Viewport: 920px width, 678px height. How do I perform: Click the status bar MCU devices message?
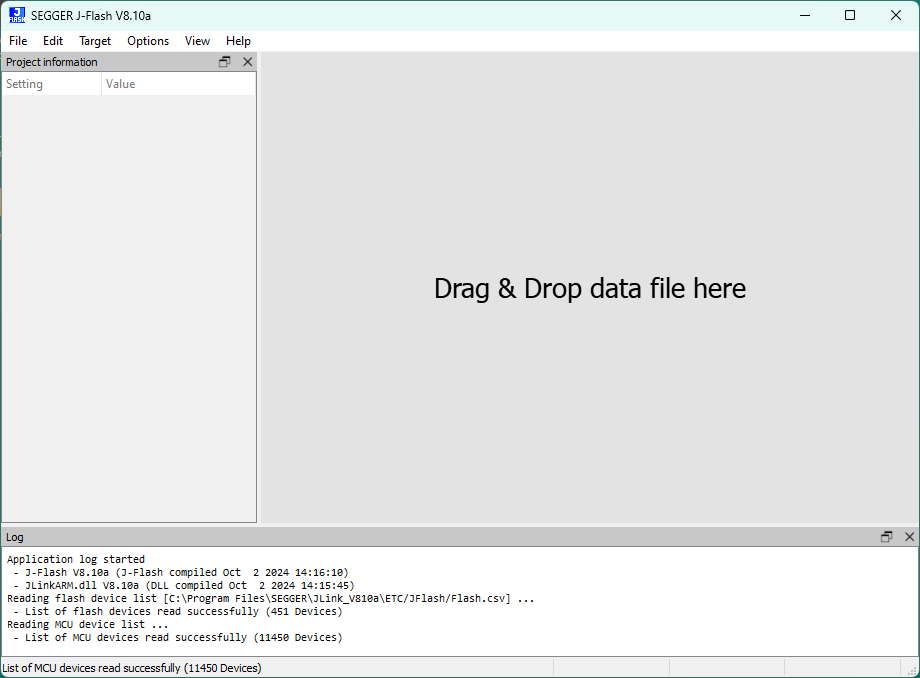(x=132, y=668)
